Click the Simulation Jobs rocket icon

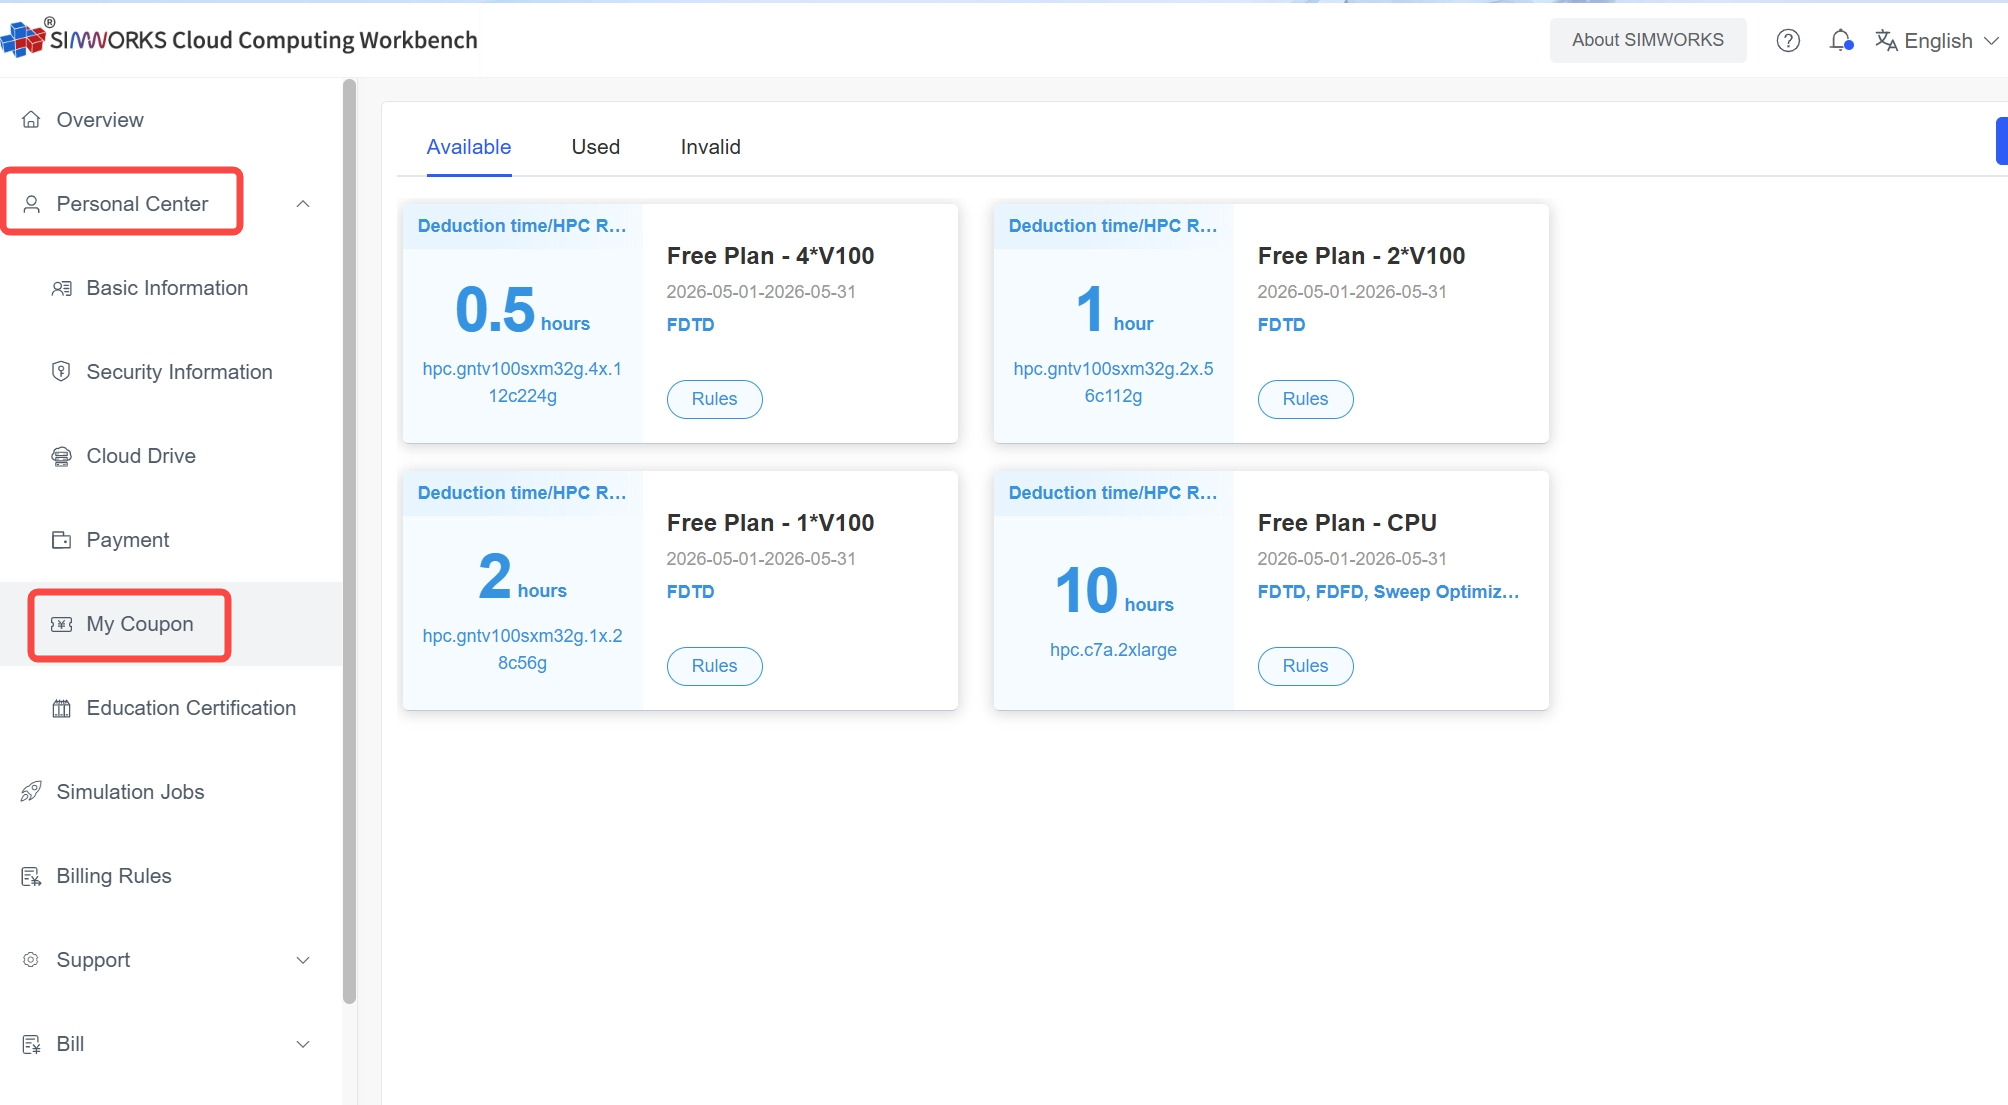31,792
